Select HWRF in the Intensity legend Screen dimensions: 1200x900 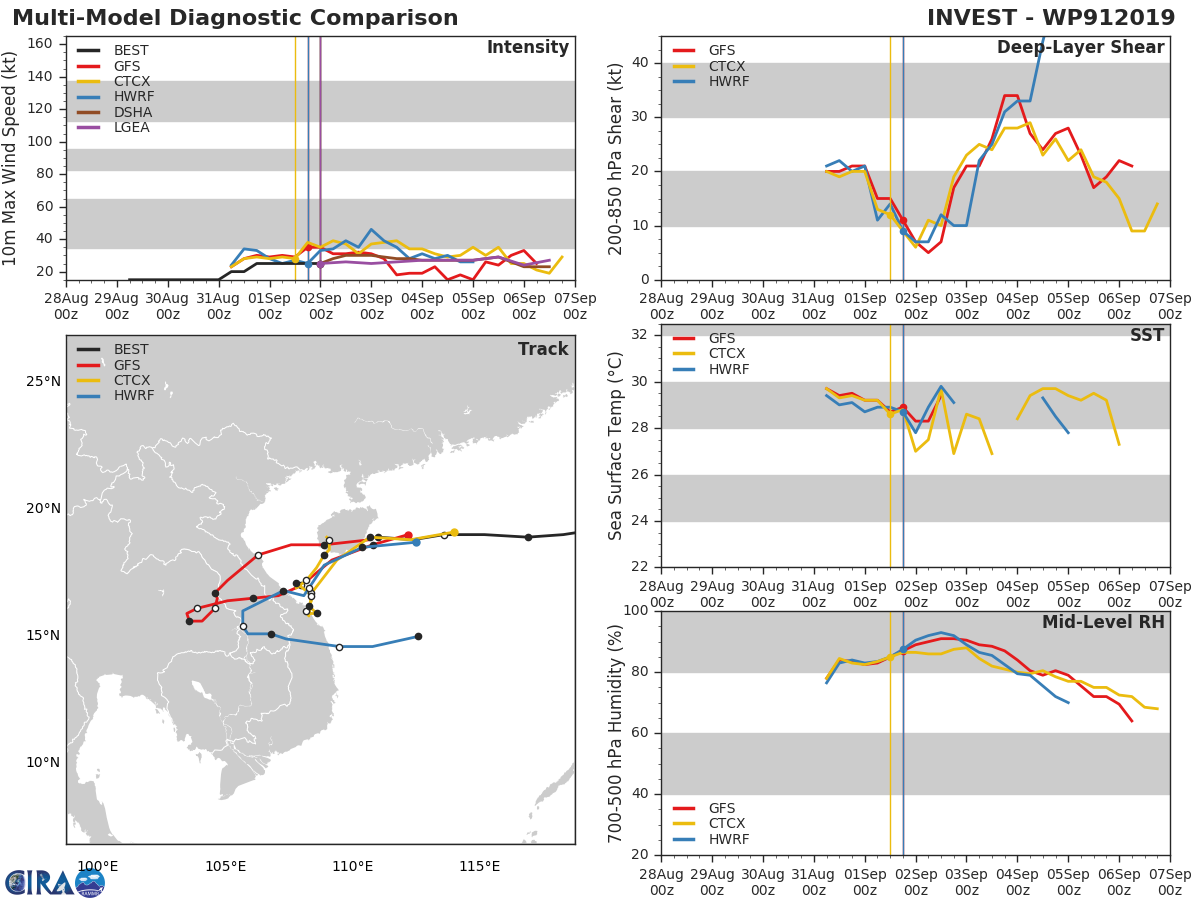click(116, 96)
